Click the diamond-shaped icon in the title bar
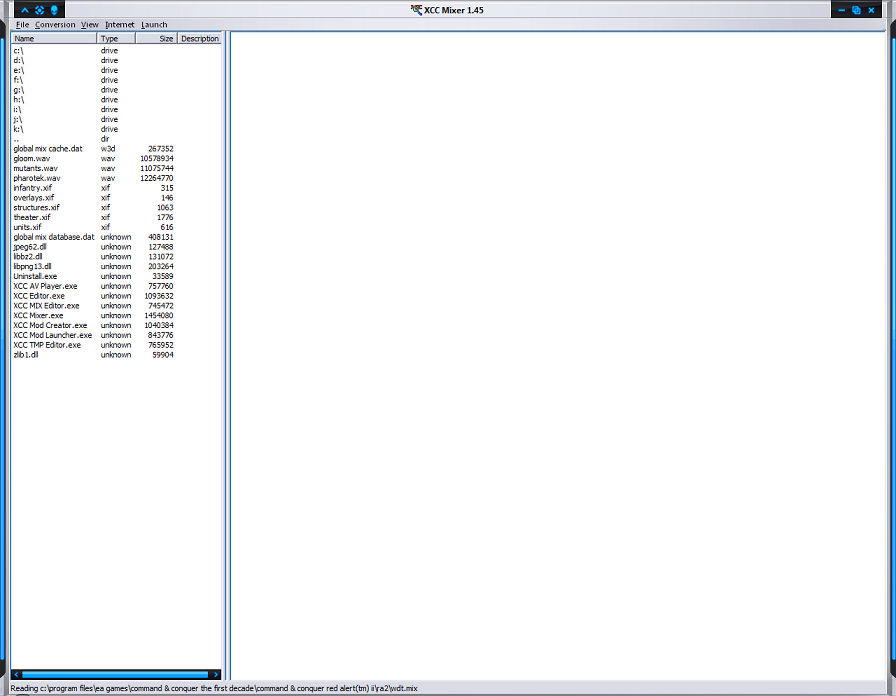The width and height of the screenshot is (896, 696). click(39, 10)
